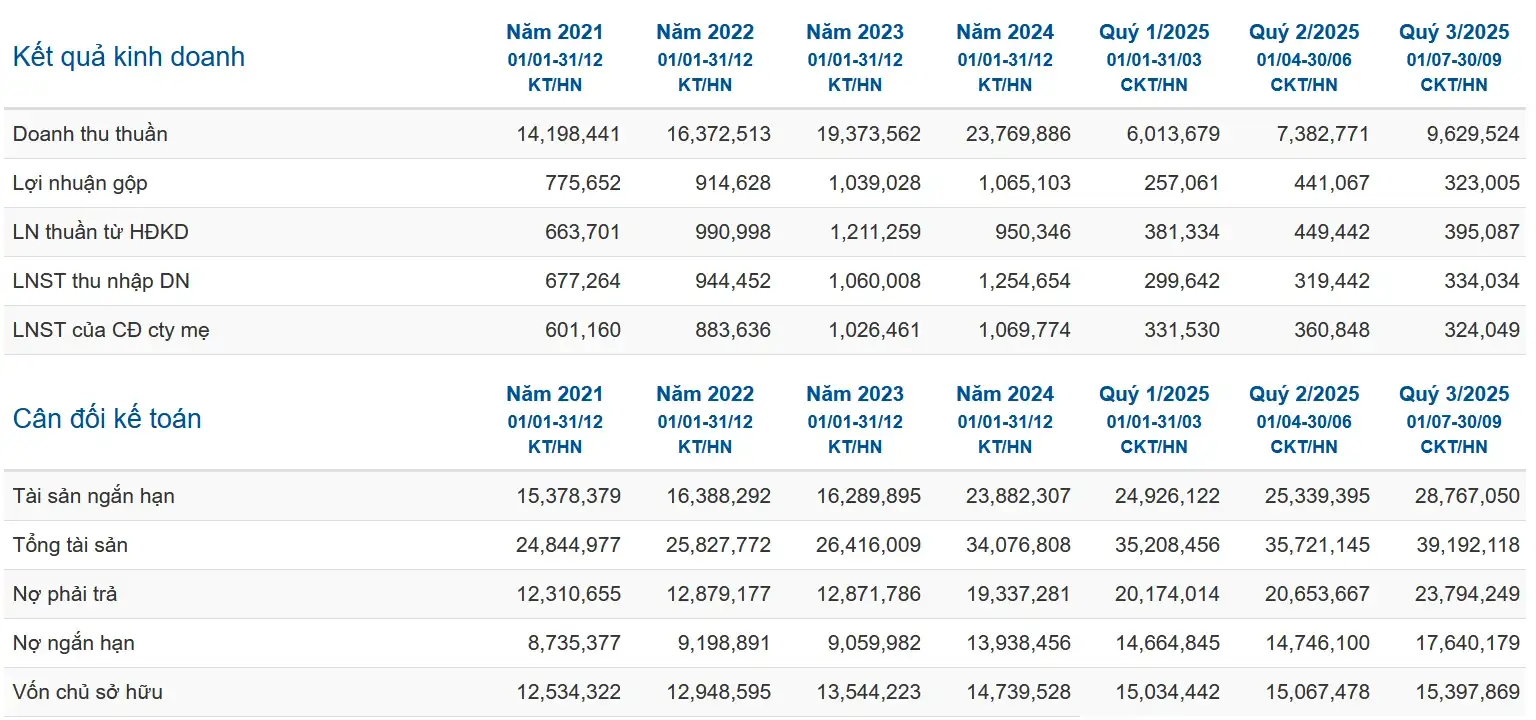Open the "Quý 1/2025" column header
This screenshot has width=1536, height=720.
click(1155, 31)
